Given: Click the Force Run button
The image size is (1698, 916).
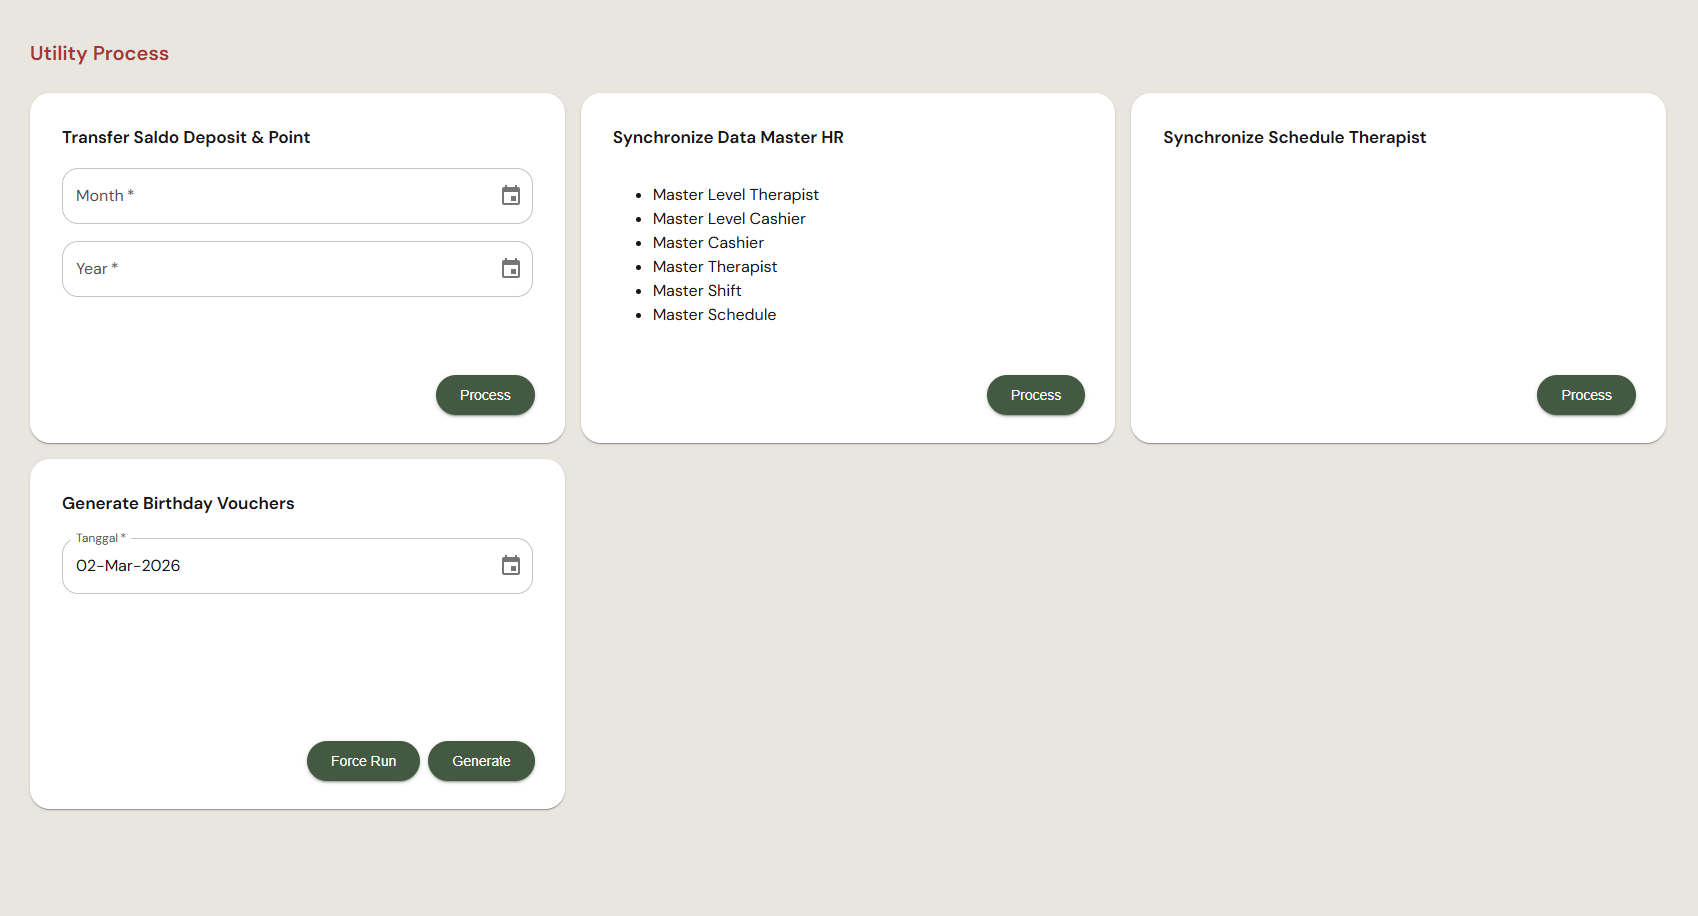Looking at the screenshot, I should [363, 761].
